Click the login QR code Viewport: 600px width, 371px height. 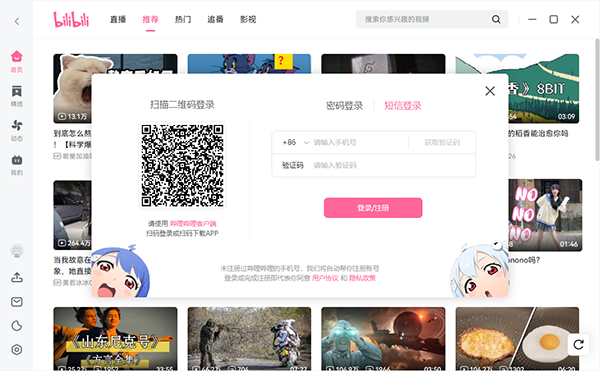[x=182, y=165]
